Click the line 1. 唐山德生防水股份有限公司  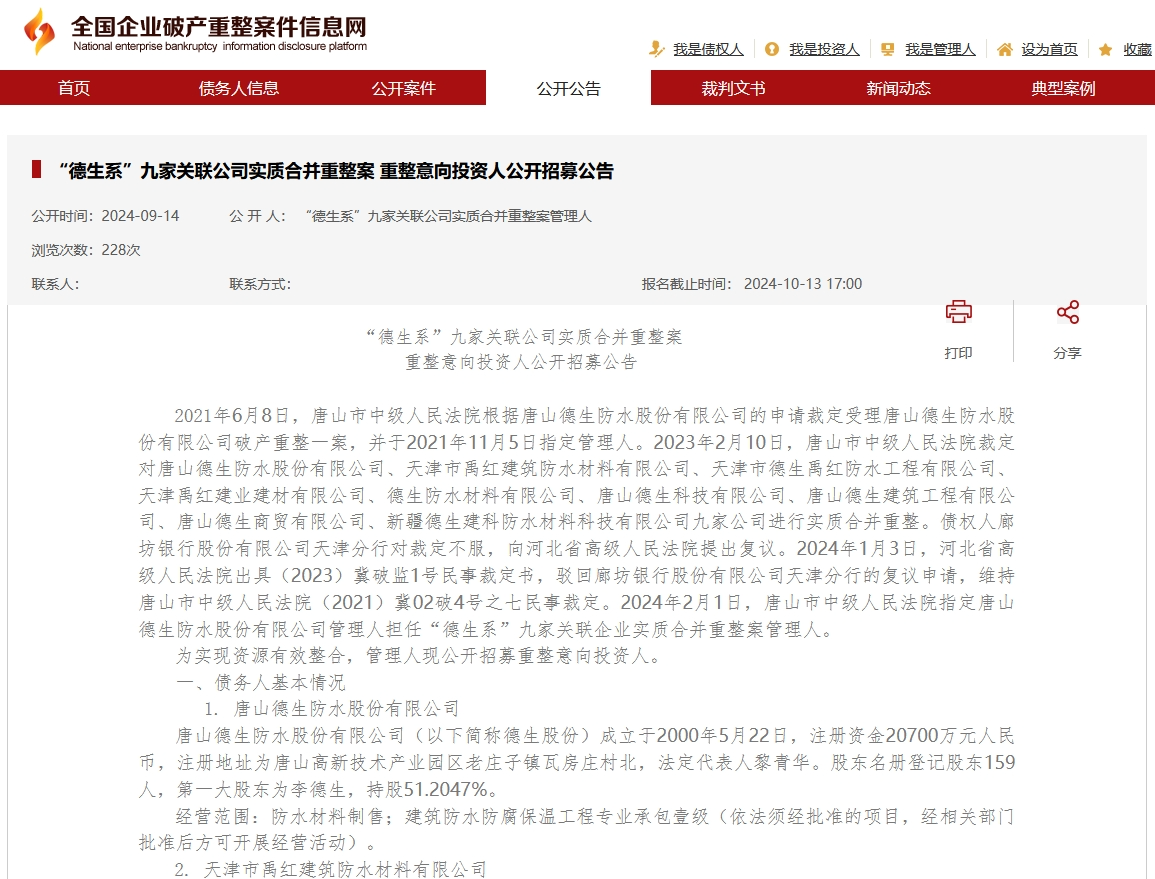click(332, 709)
